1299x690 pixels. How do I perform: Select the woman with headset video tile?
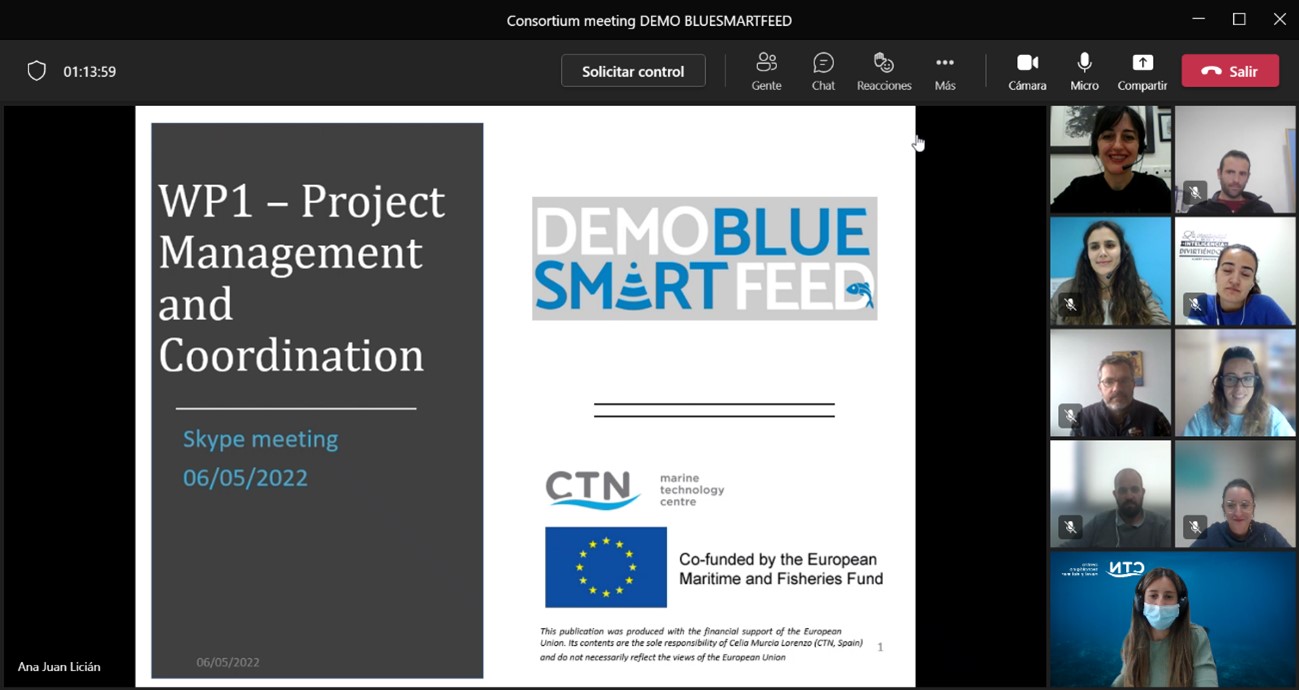1110,160
